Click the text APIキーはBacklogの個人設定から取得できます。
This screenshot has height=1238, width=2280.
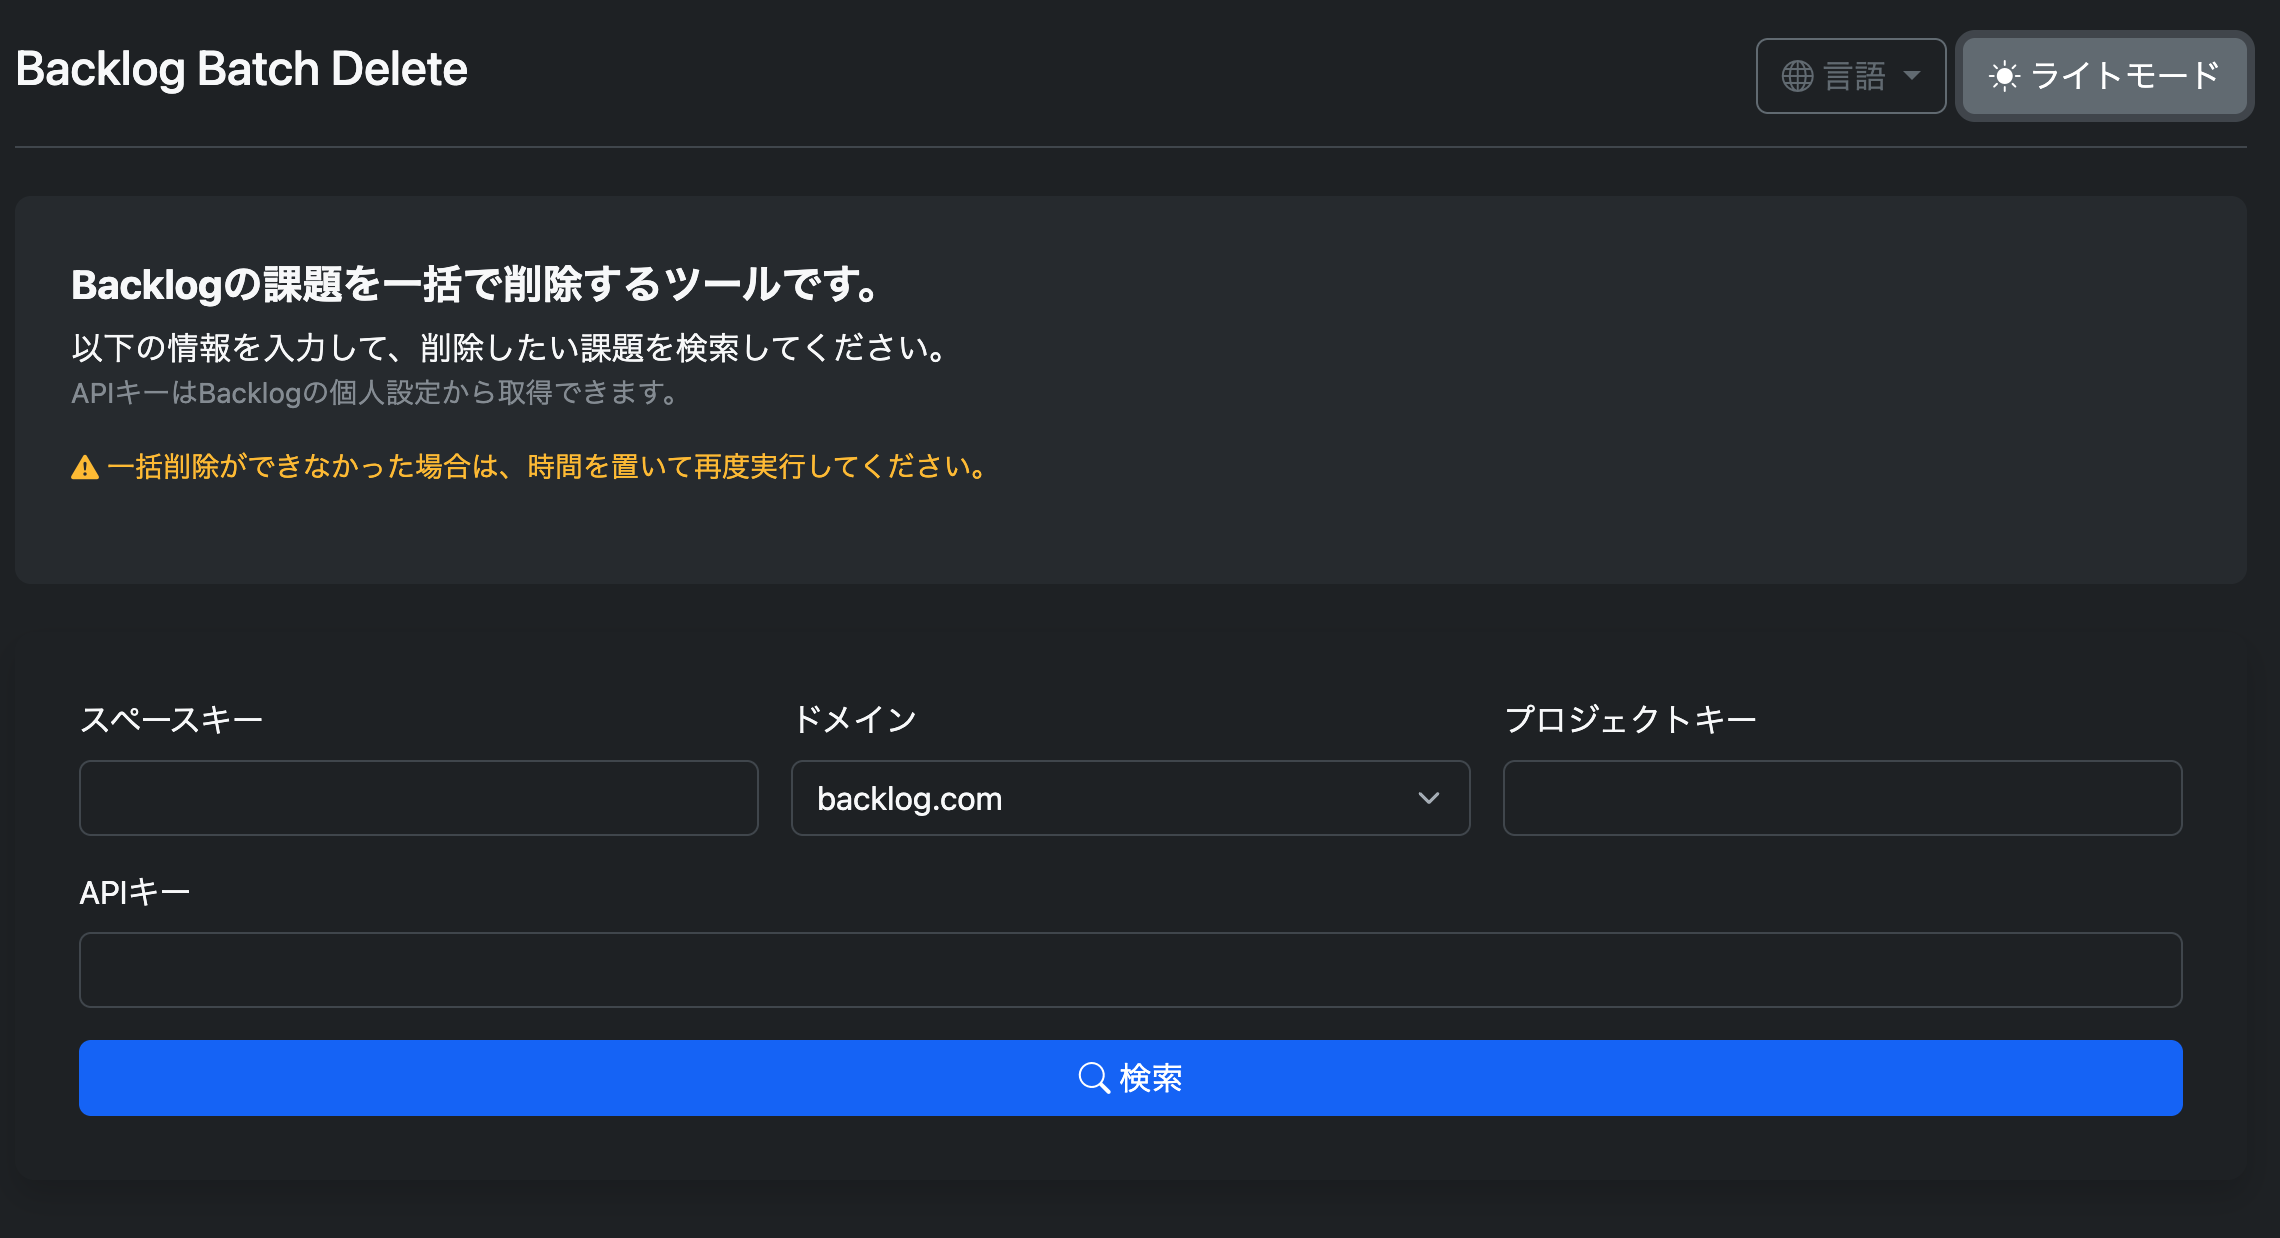coord(377,393)
